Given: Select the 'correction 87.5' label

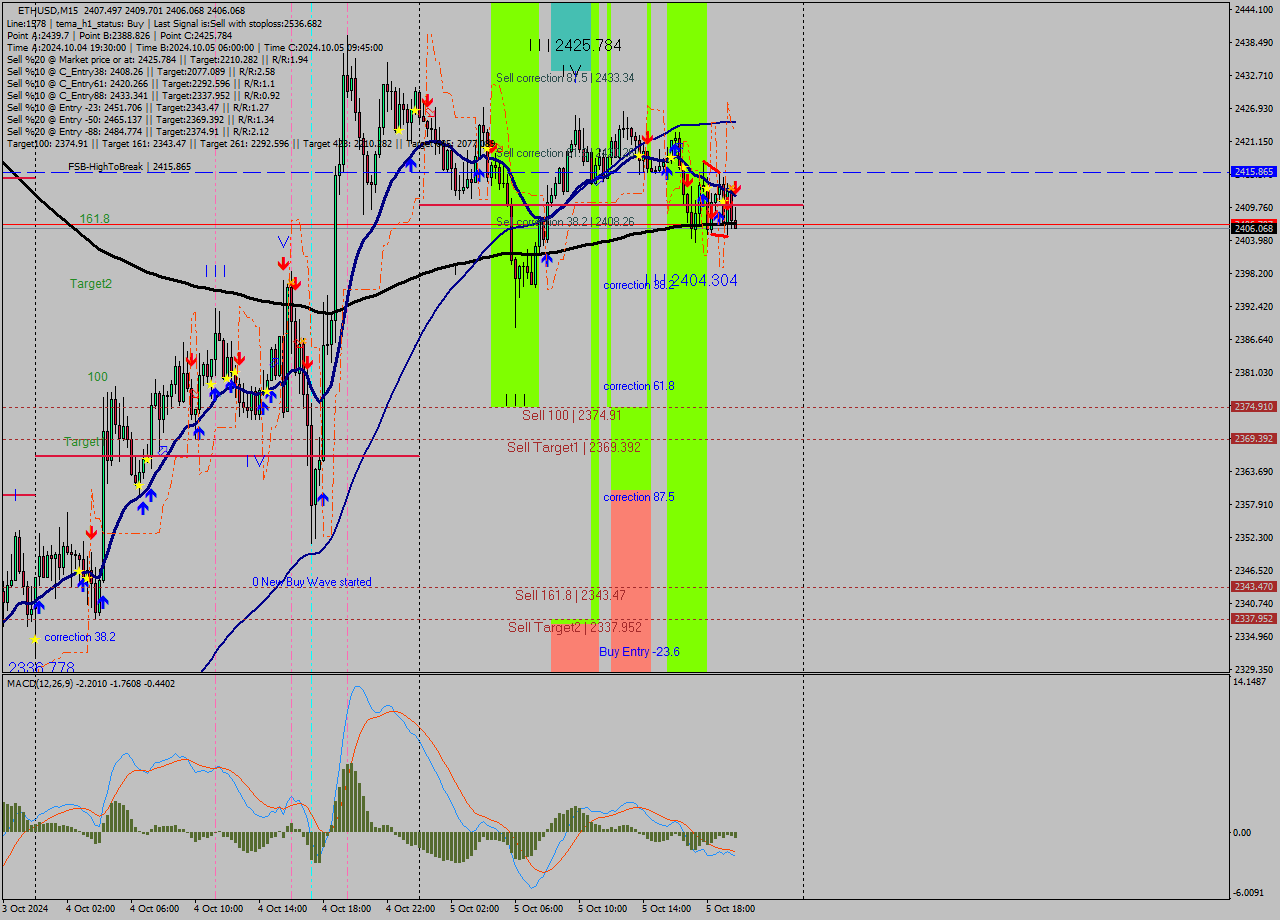Looking at the screenshot, I should (638, 497).
